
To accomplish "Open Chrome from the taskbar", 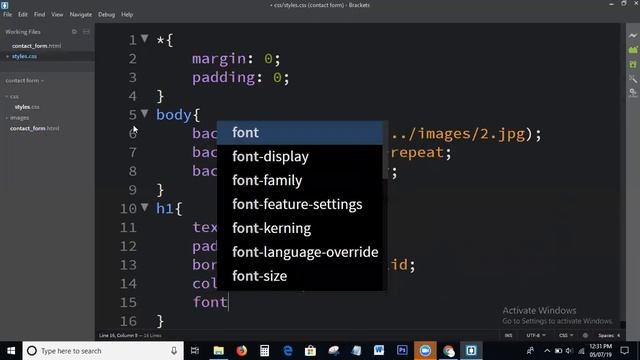I will pos(448,351).
